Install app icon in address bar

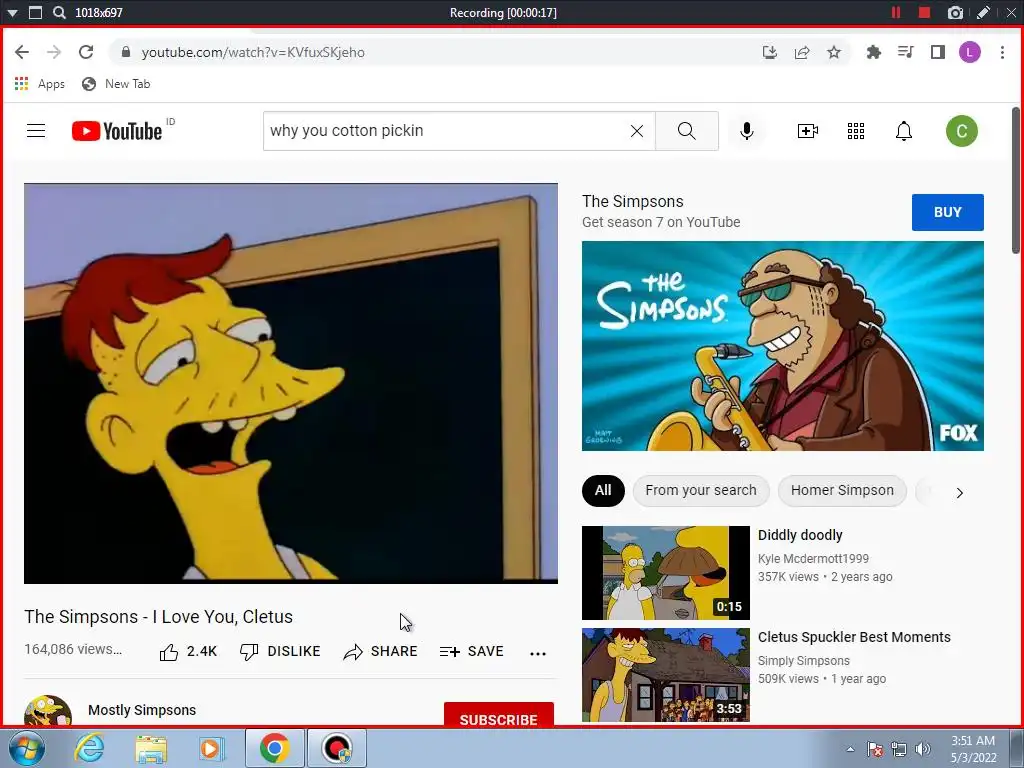click(770, 52)
